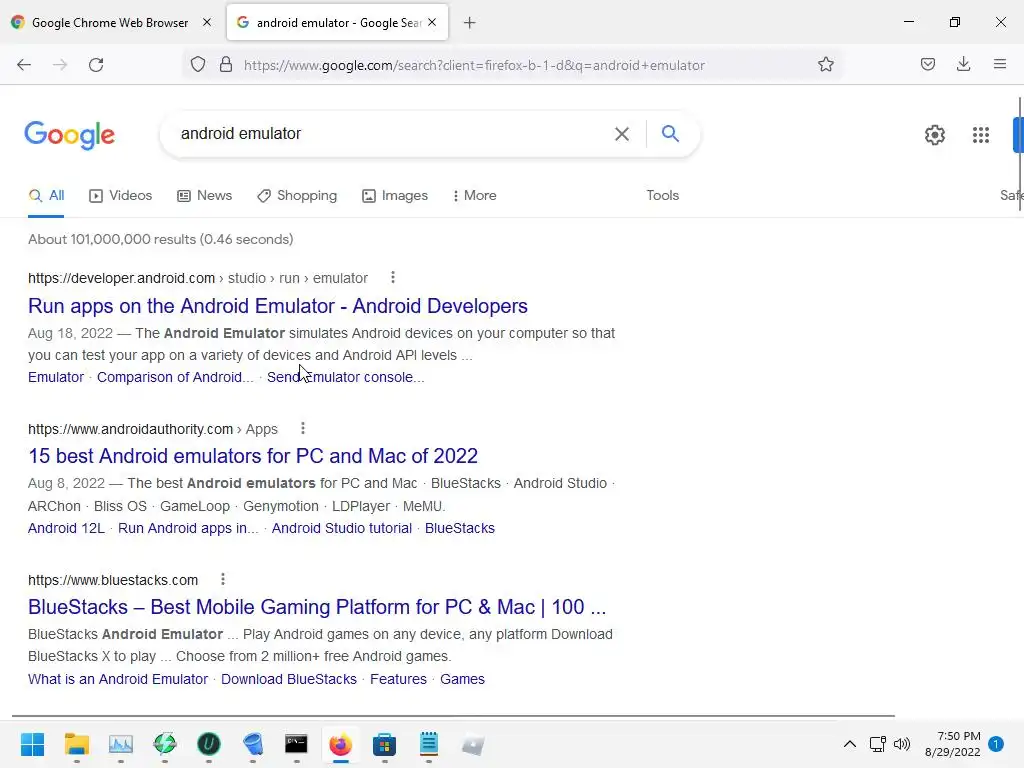
Task: Click the magnifying glass search button
Action: pyautogui.click(x=670, y=134)
